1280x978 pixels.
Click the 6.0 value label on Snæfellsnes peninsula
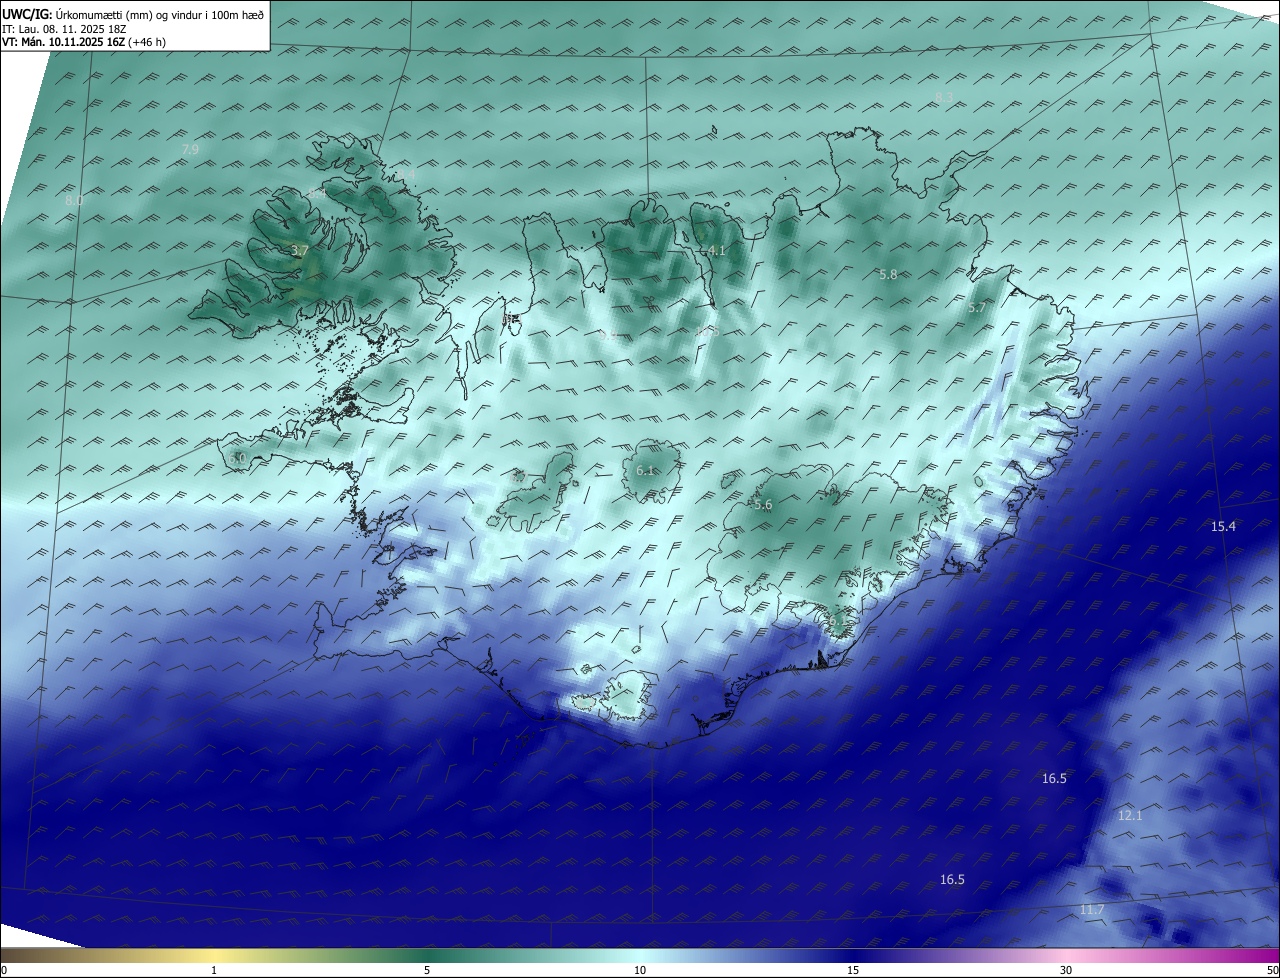pyautogui.click(x=237, y=458)
